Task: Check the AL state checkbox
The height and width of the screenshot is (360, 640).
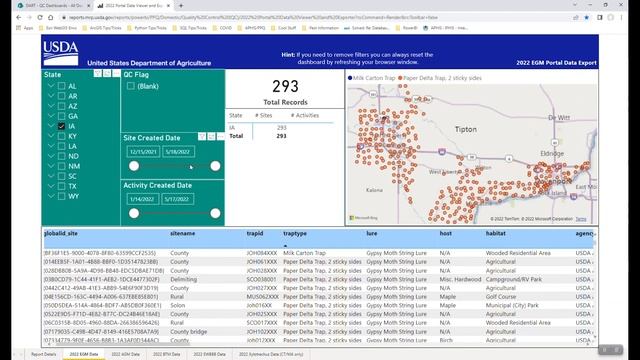Action: pos(61,86)
